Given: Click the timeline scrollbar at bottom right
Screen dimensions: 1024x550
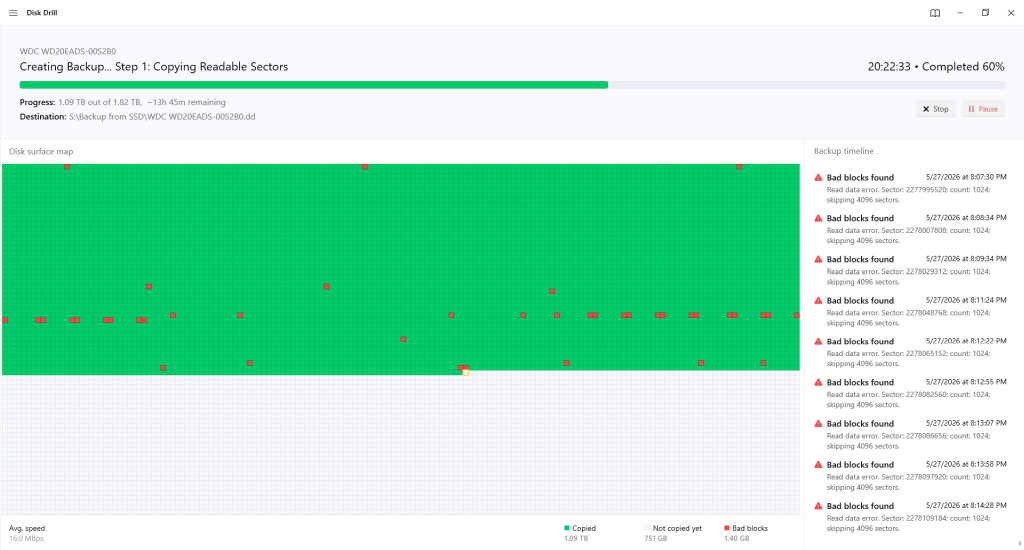Looking at the screenshot, I should coord(1019,543).
